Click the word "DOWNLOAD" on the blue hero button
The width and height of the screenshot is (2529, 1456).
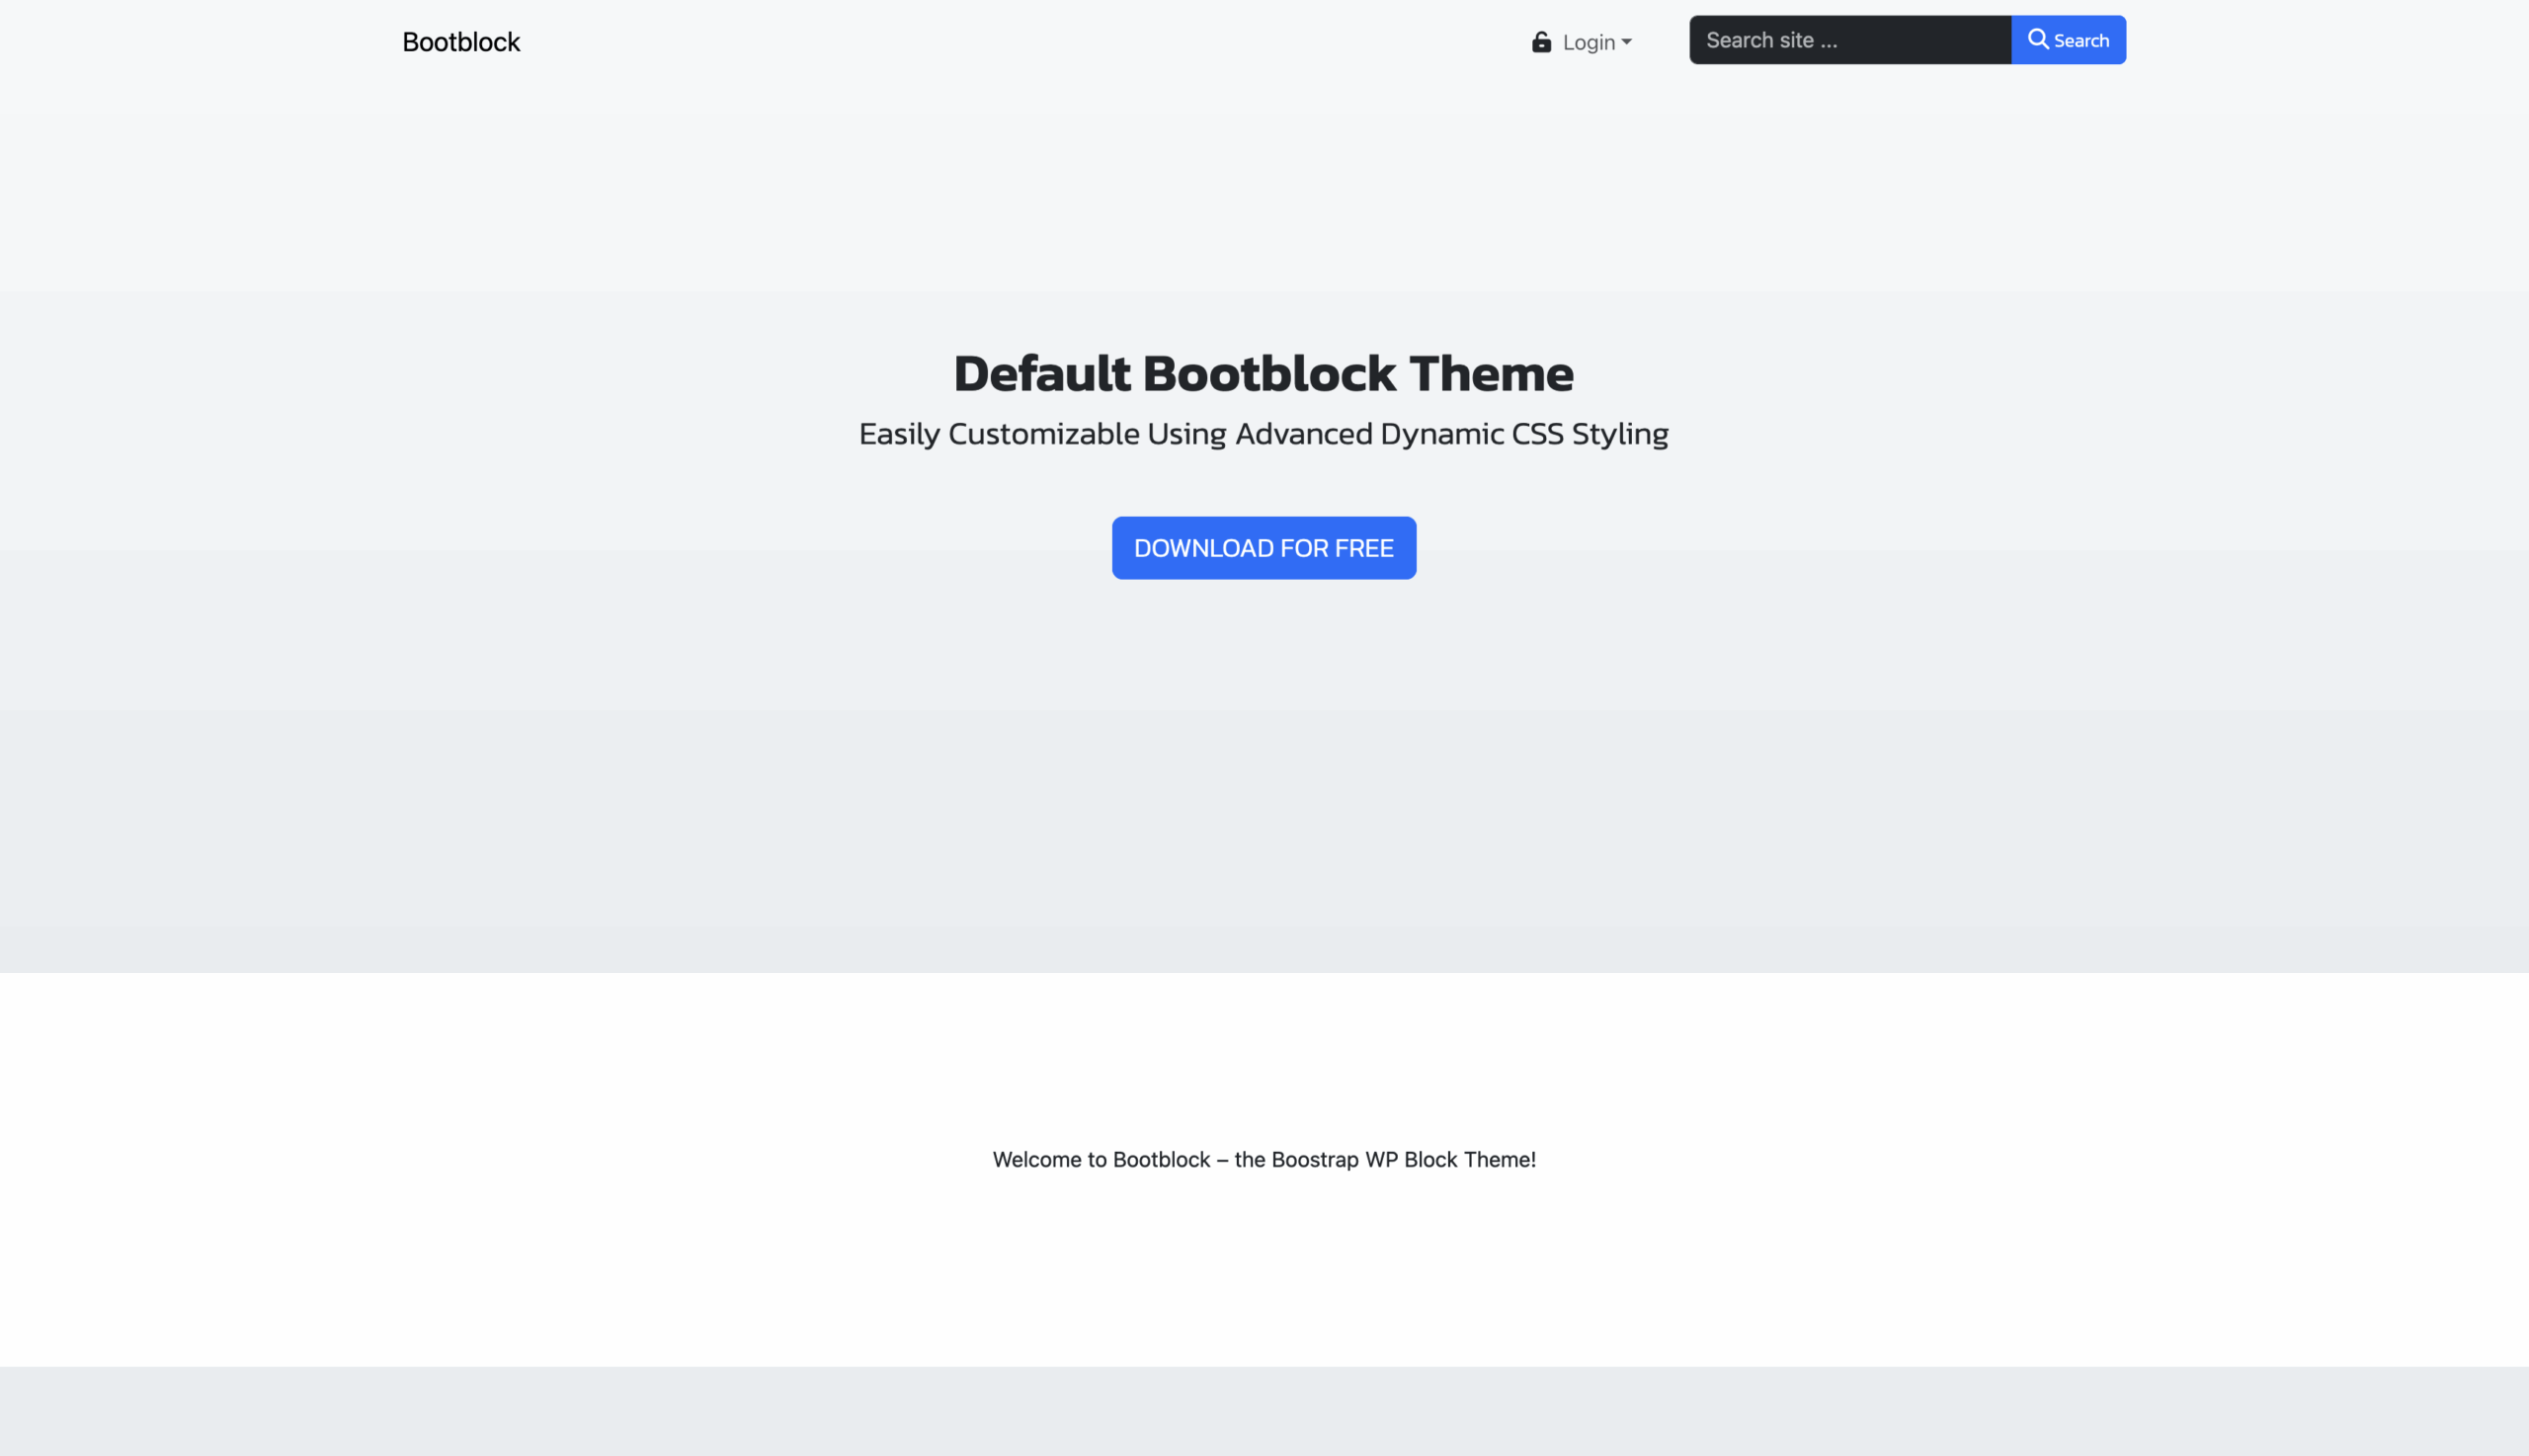point(1203,548)
